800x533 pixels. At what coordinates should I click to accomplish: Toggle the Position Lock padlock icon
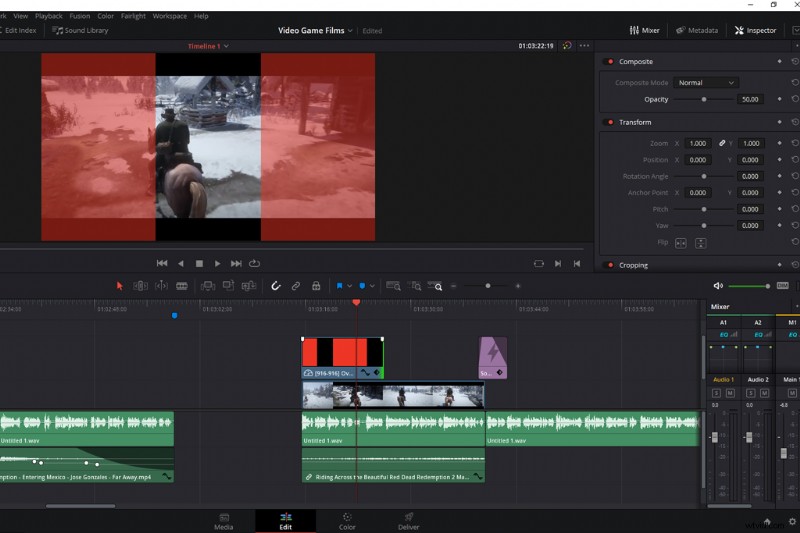(316, 286)
